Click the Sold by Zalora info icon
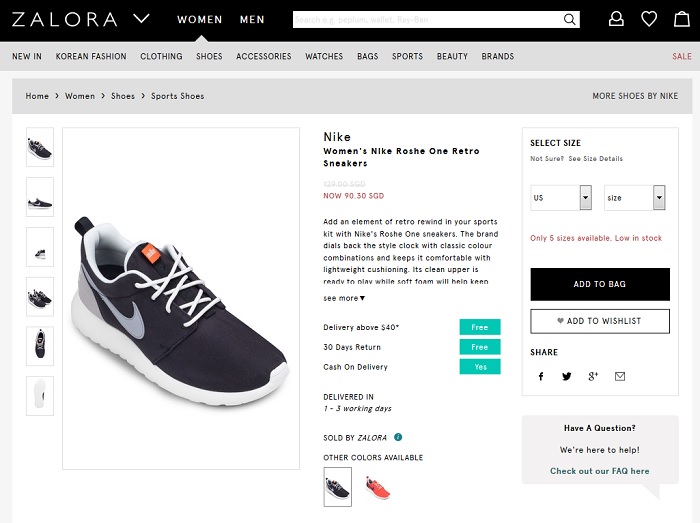The width and height of the screenshot is (700, 523). [x=398, y=437]
